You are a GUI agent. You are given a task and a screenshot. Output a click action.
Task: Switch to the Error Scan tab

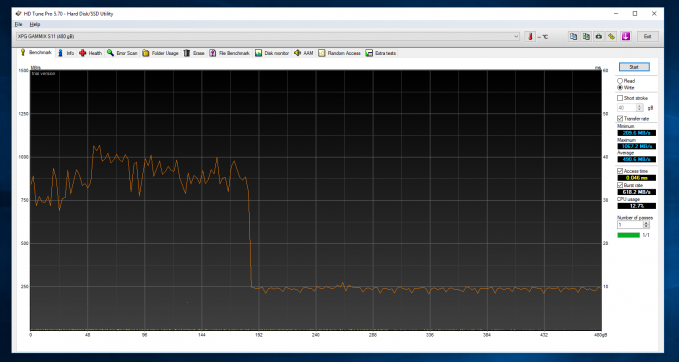coord(122,53)
